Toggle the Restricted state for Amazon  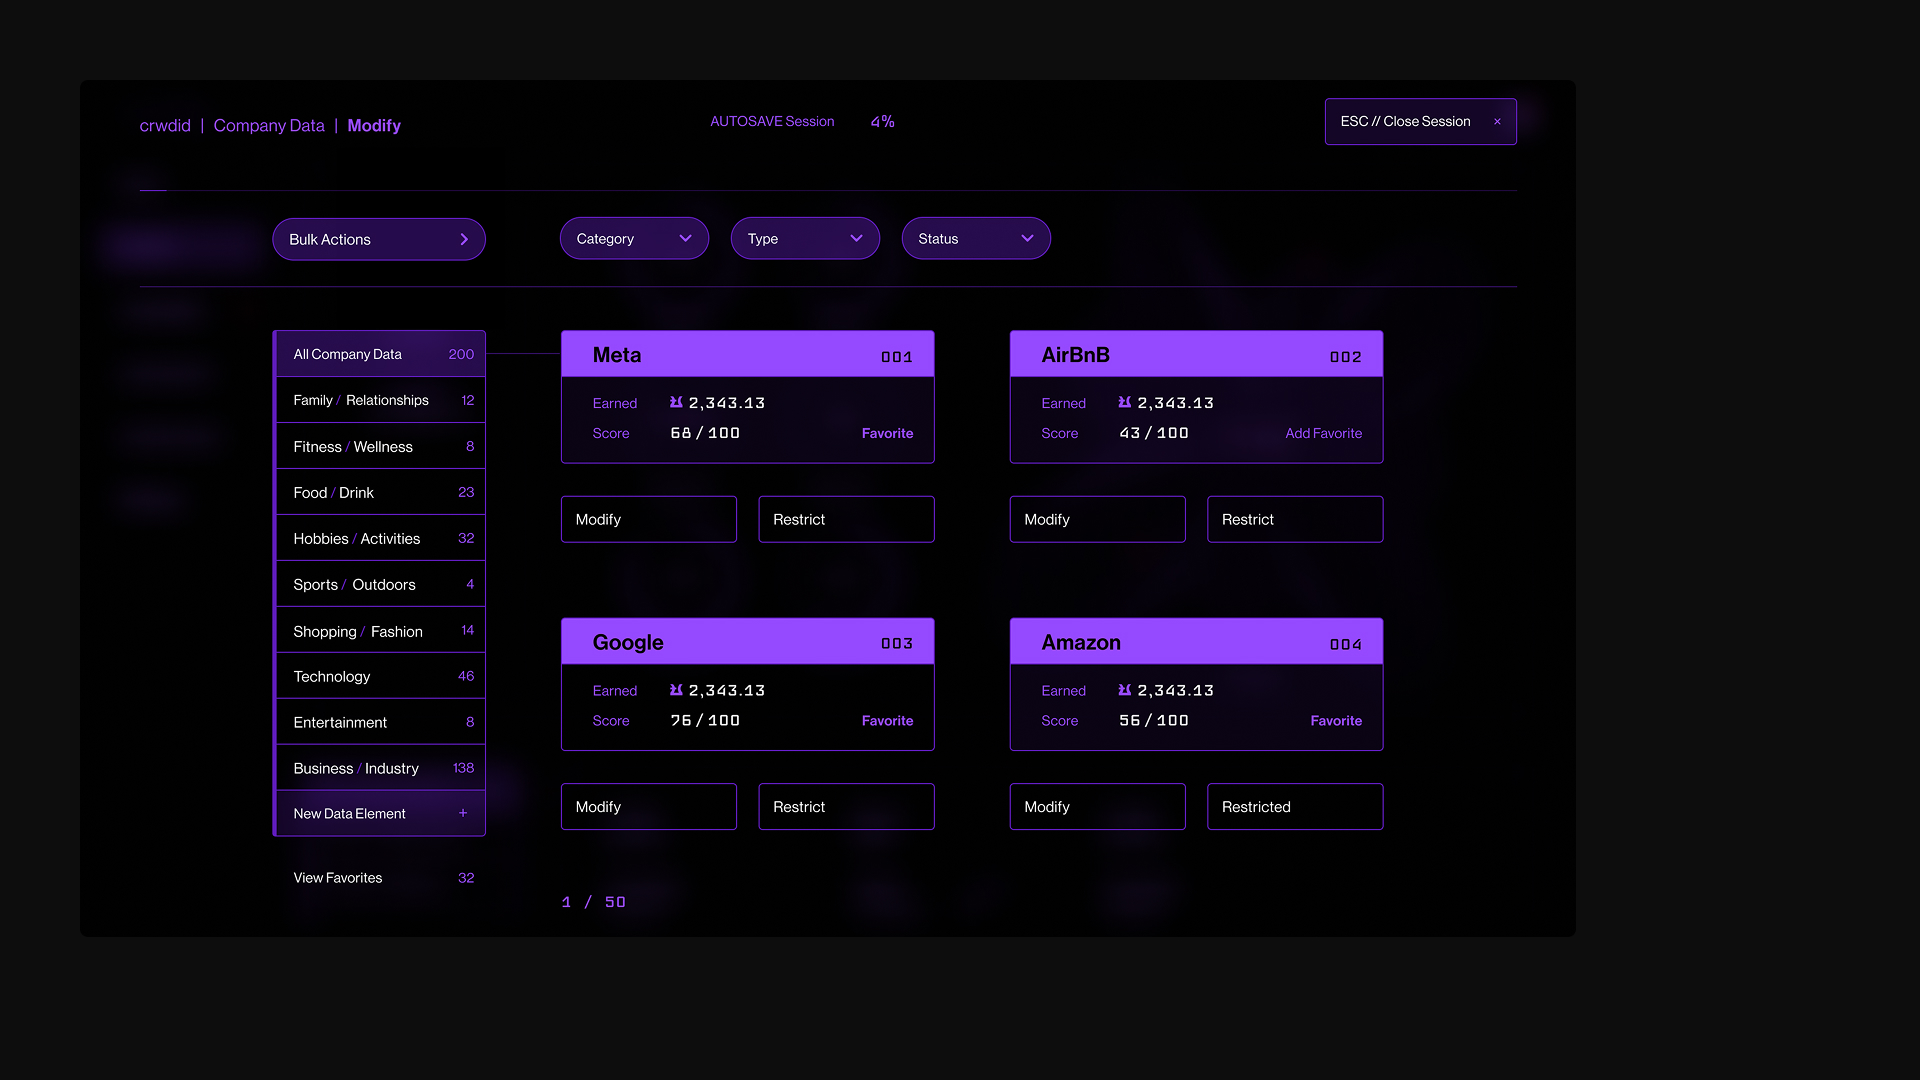point(1295,806)
